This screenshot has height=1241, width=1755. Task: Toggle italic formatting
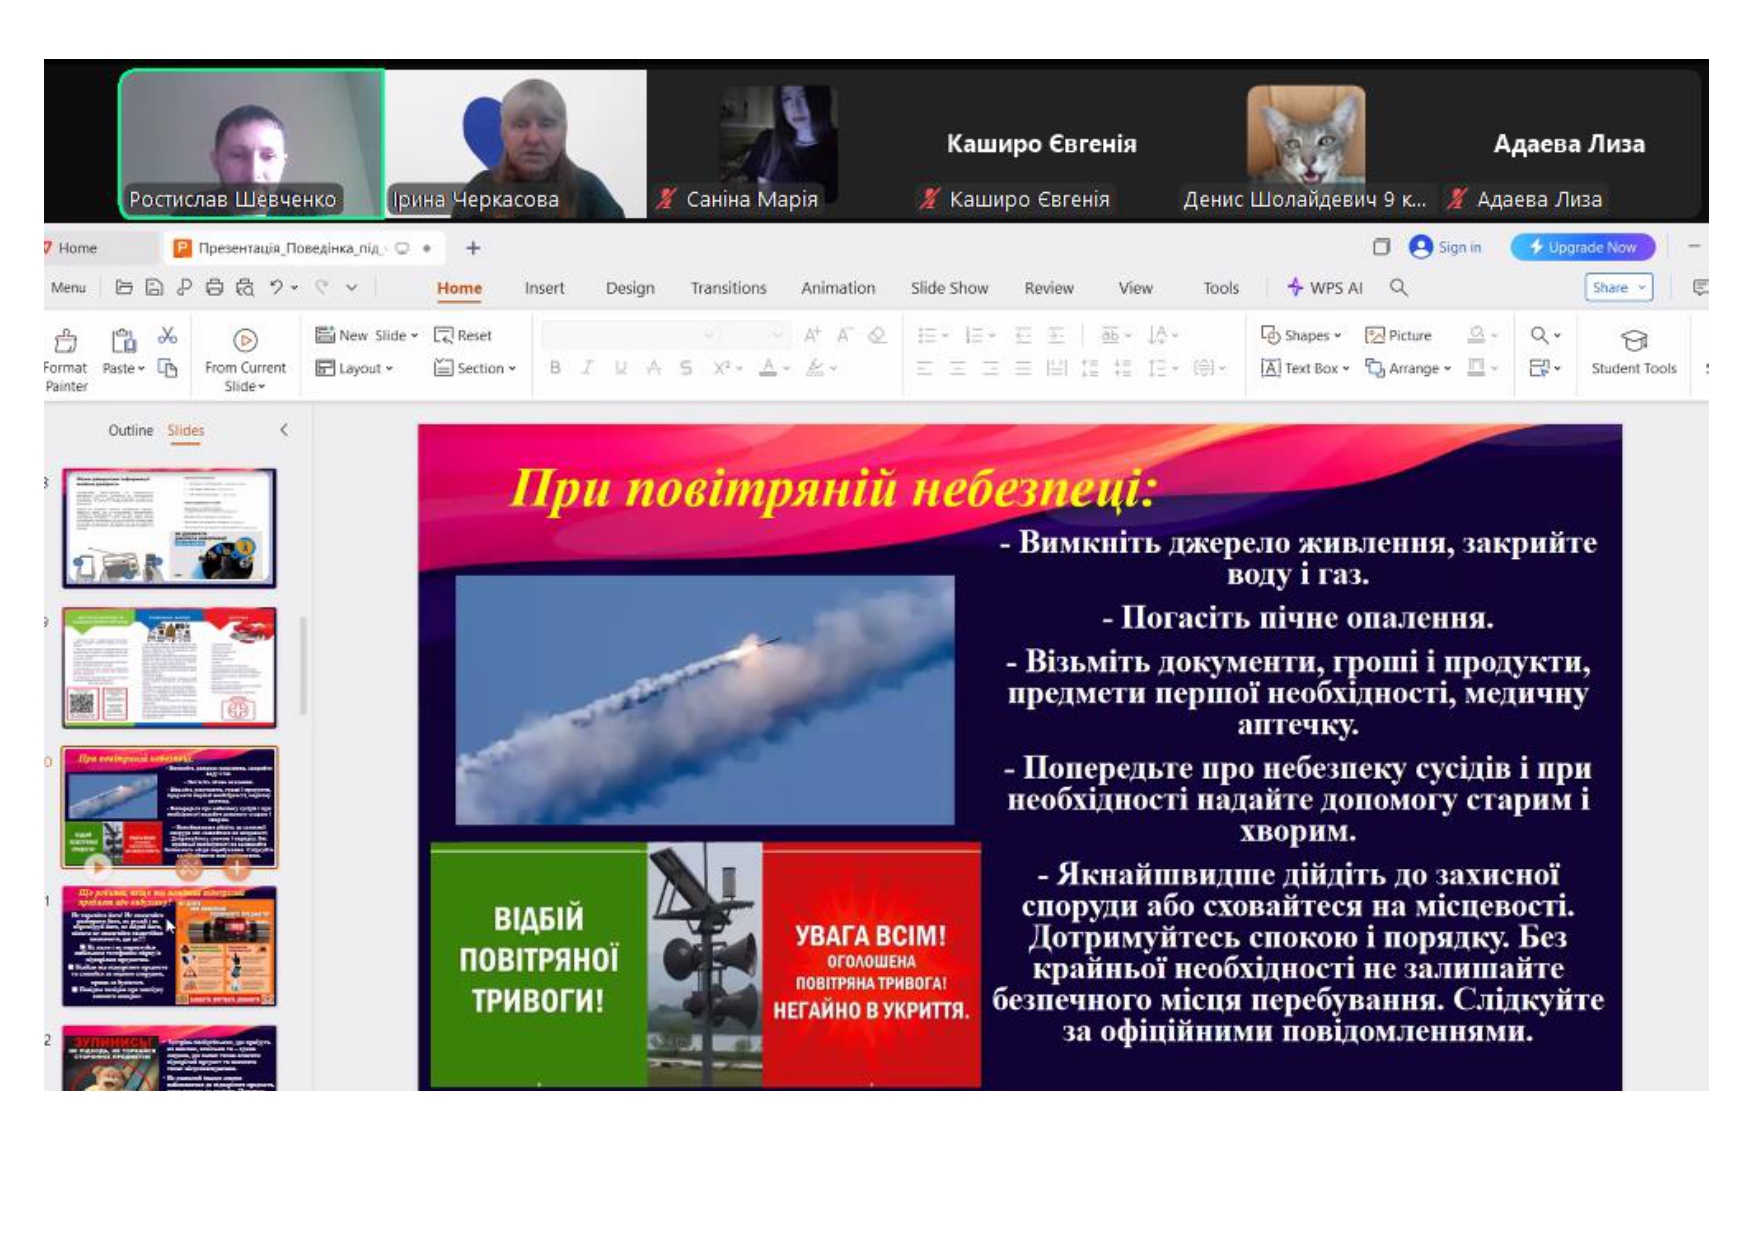588,368
